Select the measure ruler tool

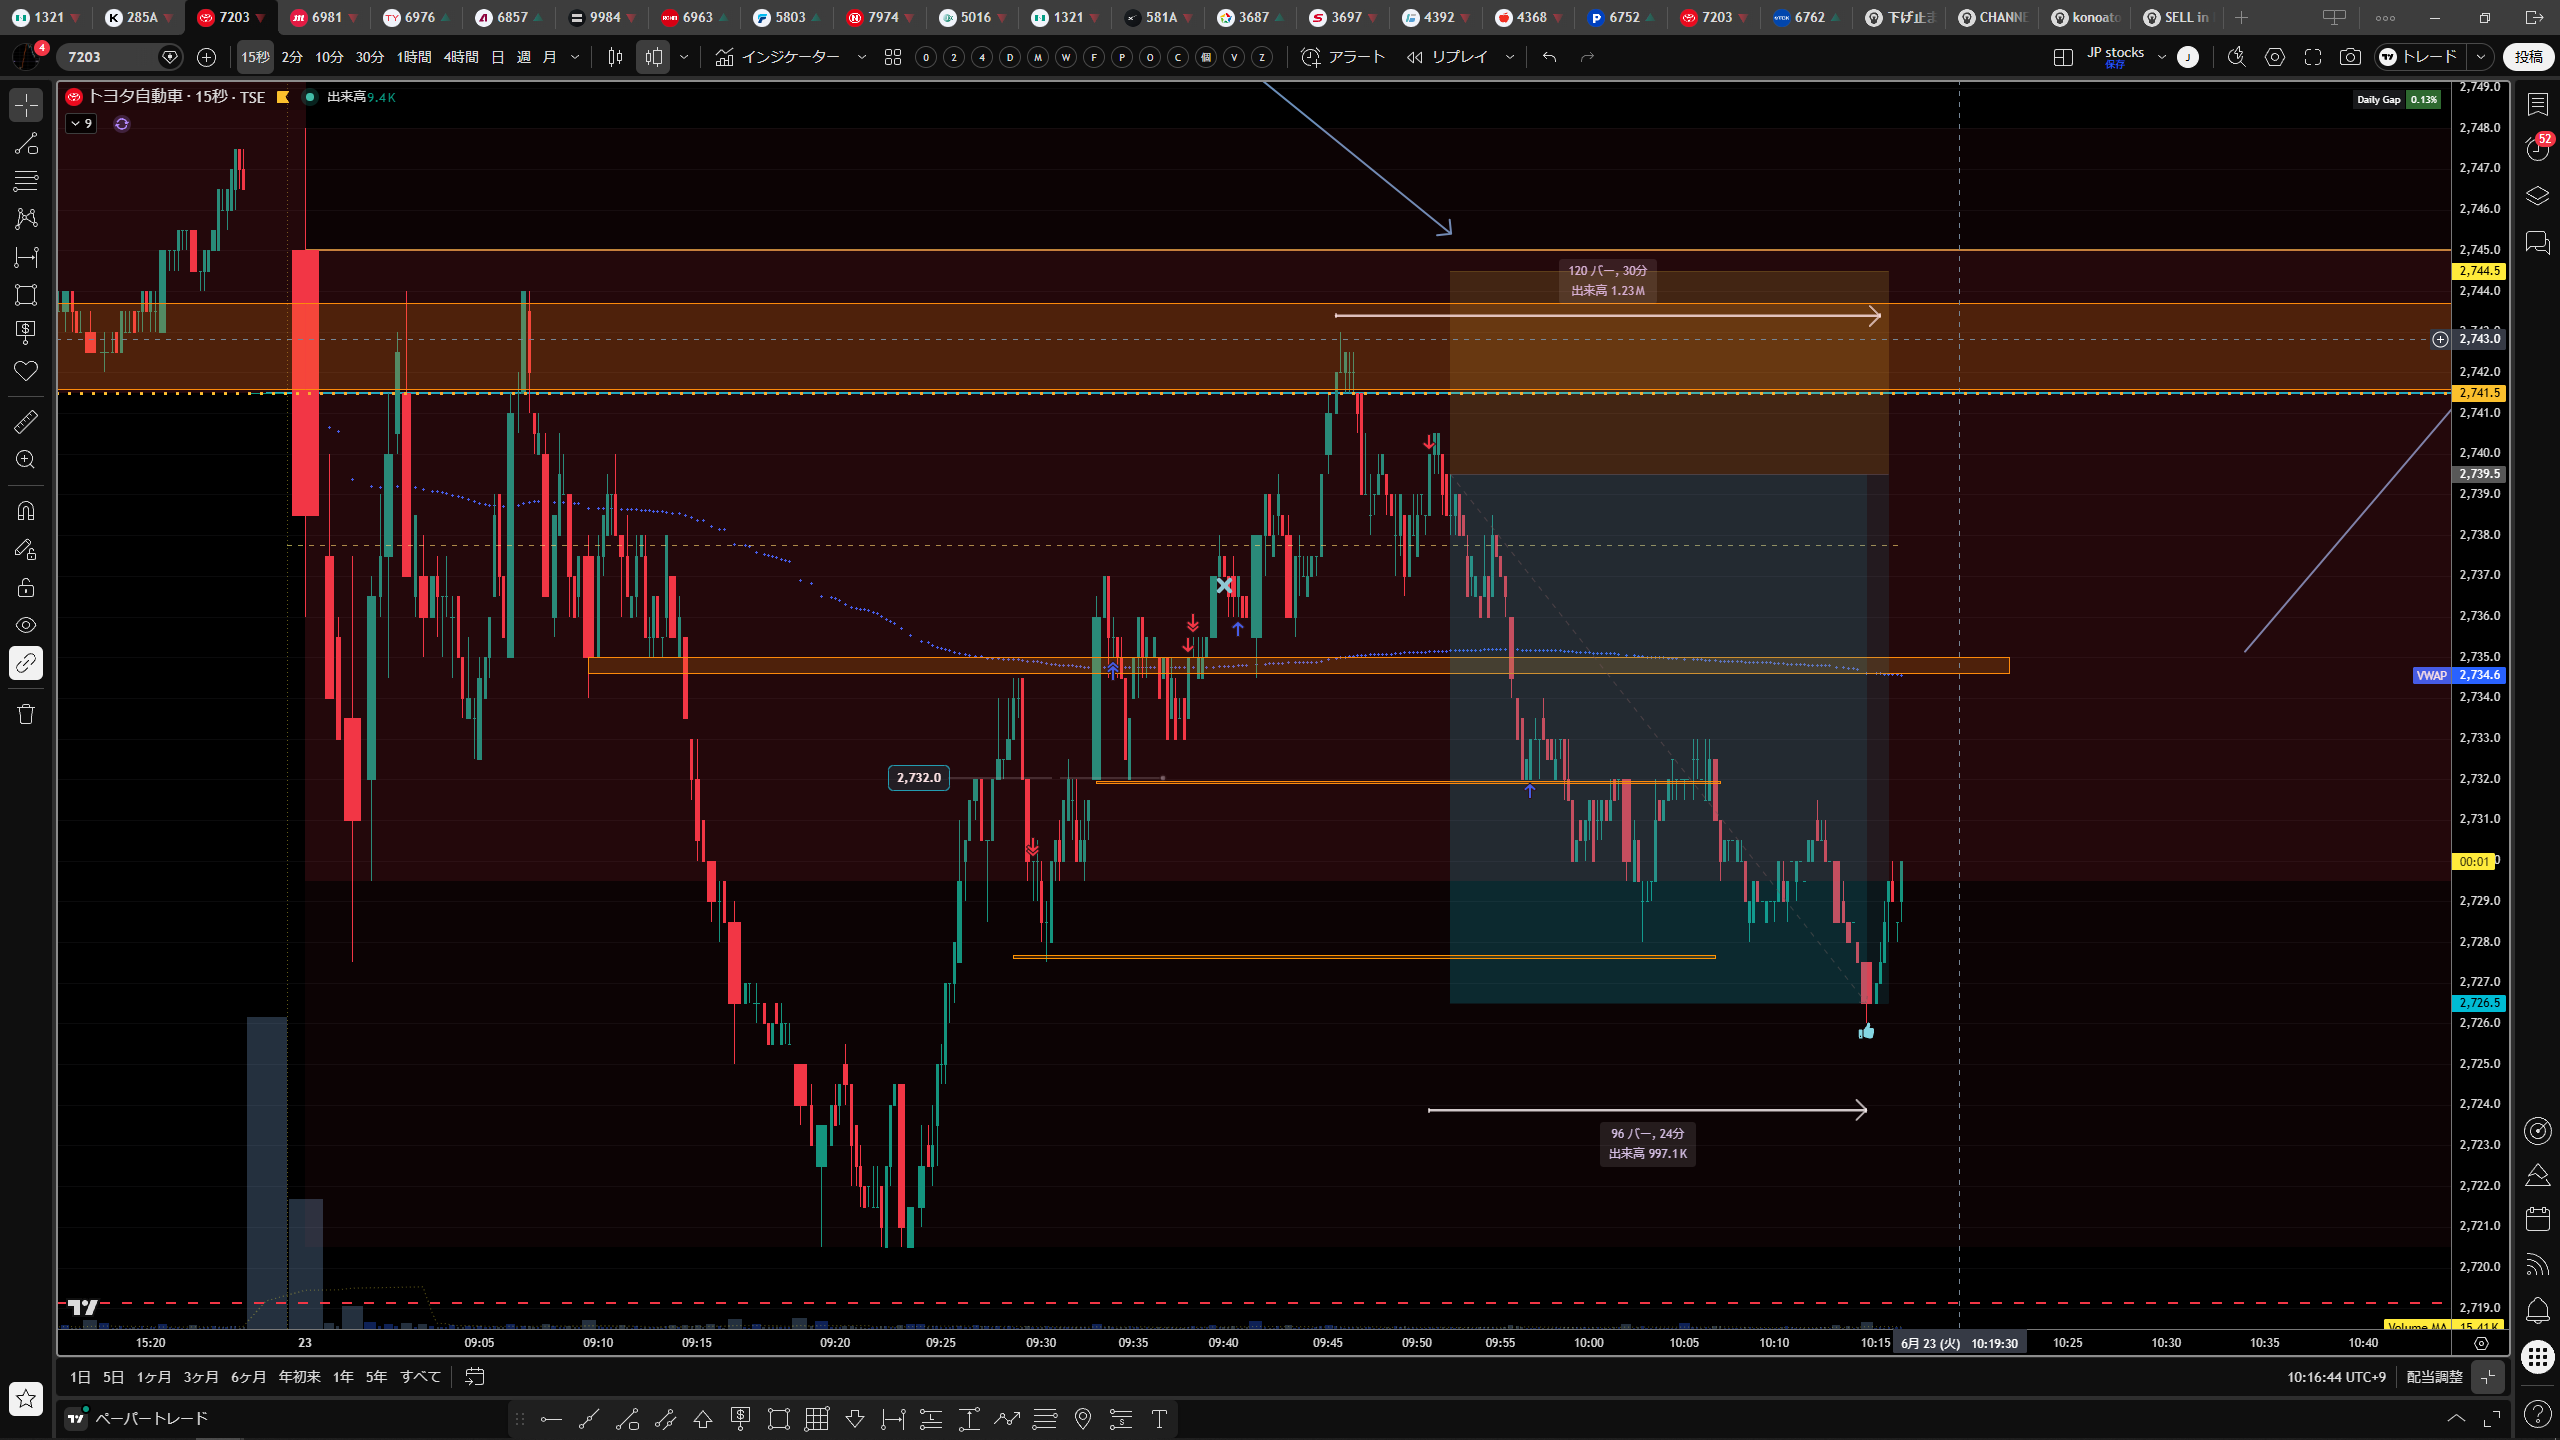click(26, 421)
